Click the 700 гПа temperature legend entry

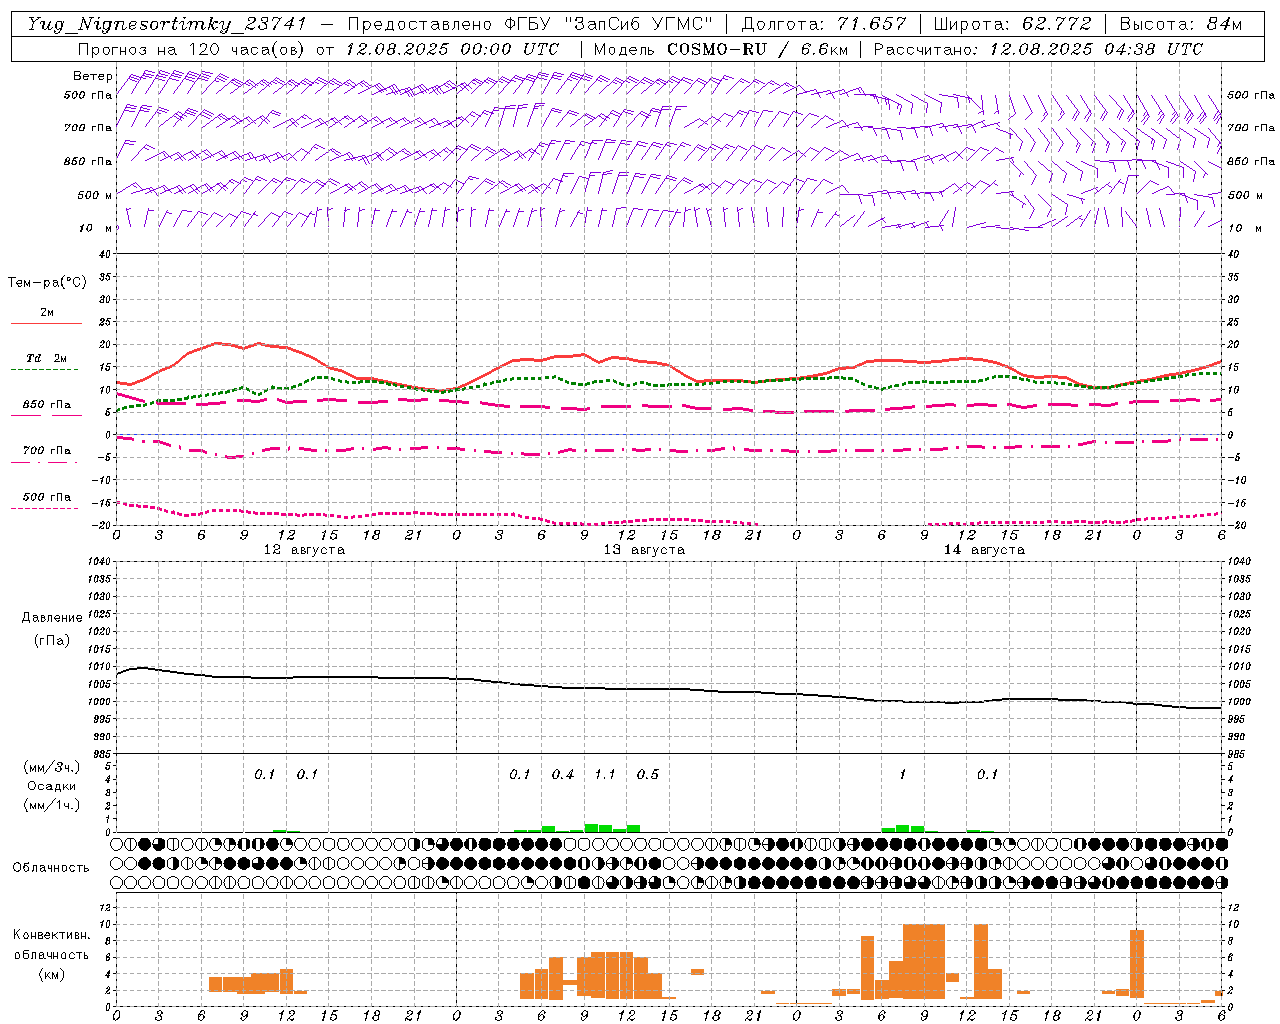[47, 451]
